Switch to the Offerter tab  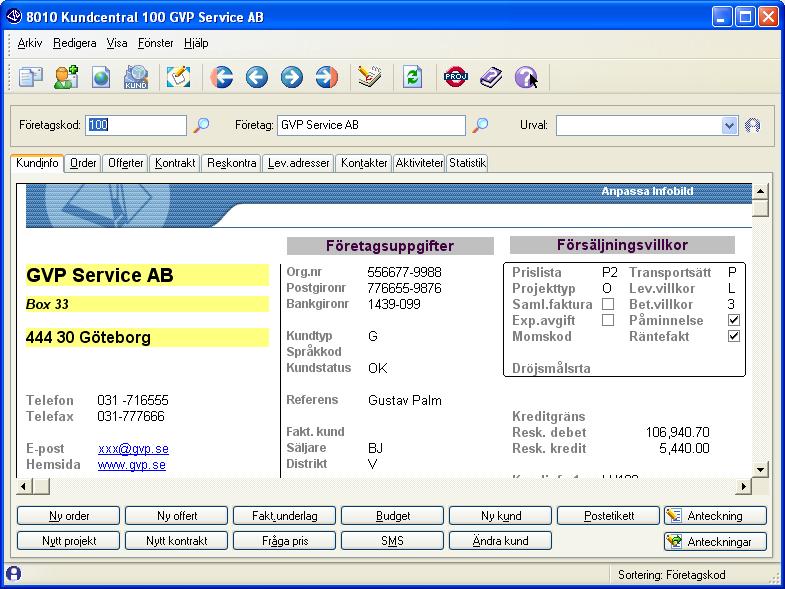pos(126,163)
